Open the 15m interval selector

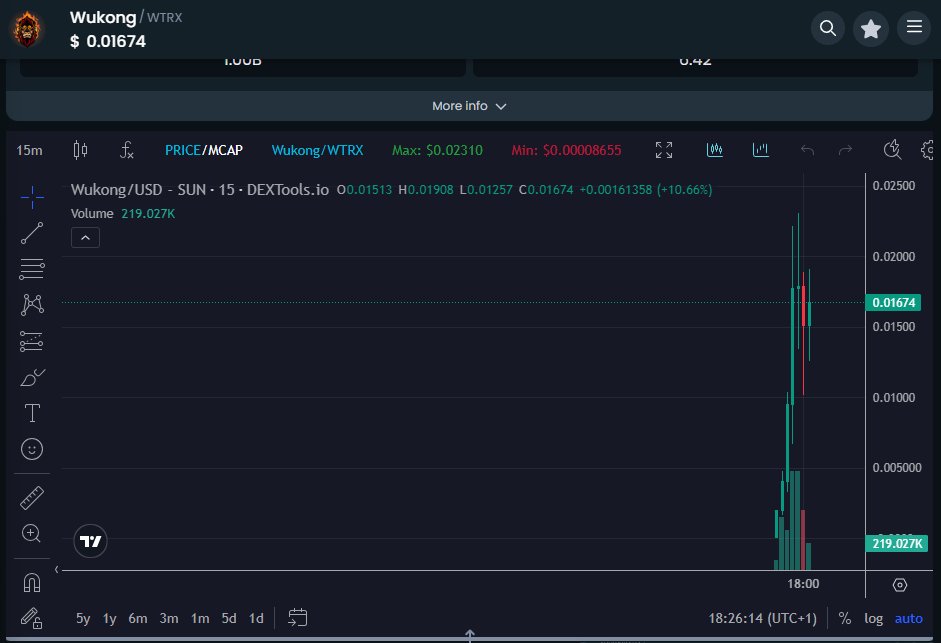click(29, 150)
